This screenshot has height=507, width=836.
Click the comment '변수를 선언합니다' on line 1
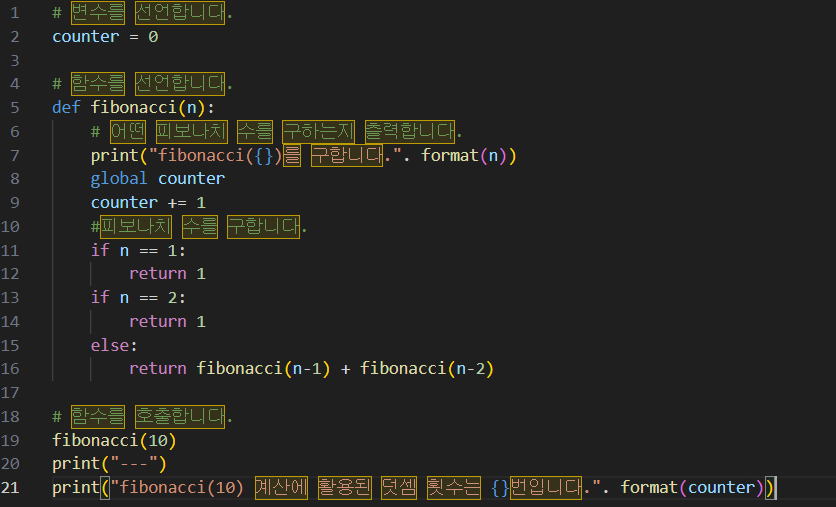coord(148,13)
